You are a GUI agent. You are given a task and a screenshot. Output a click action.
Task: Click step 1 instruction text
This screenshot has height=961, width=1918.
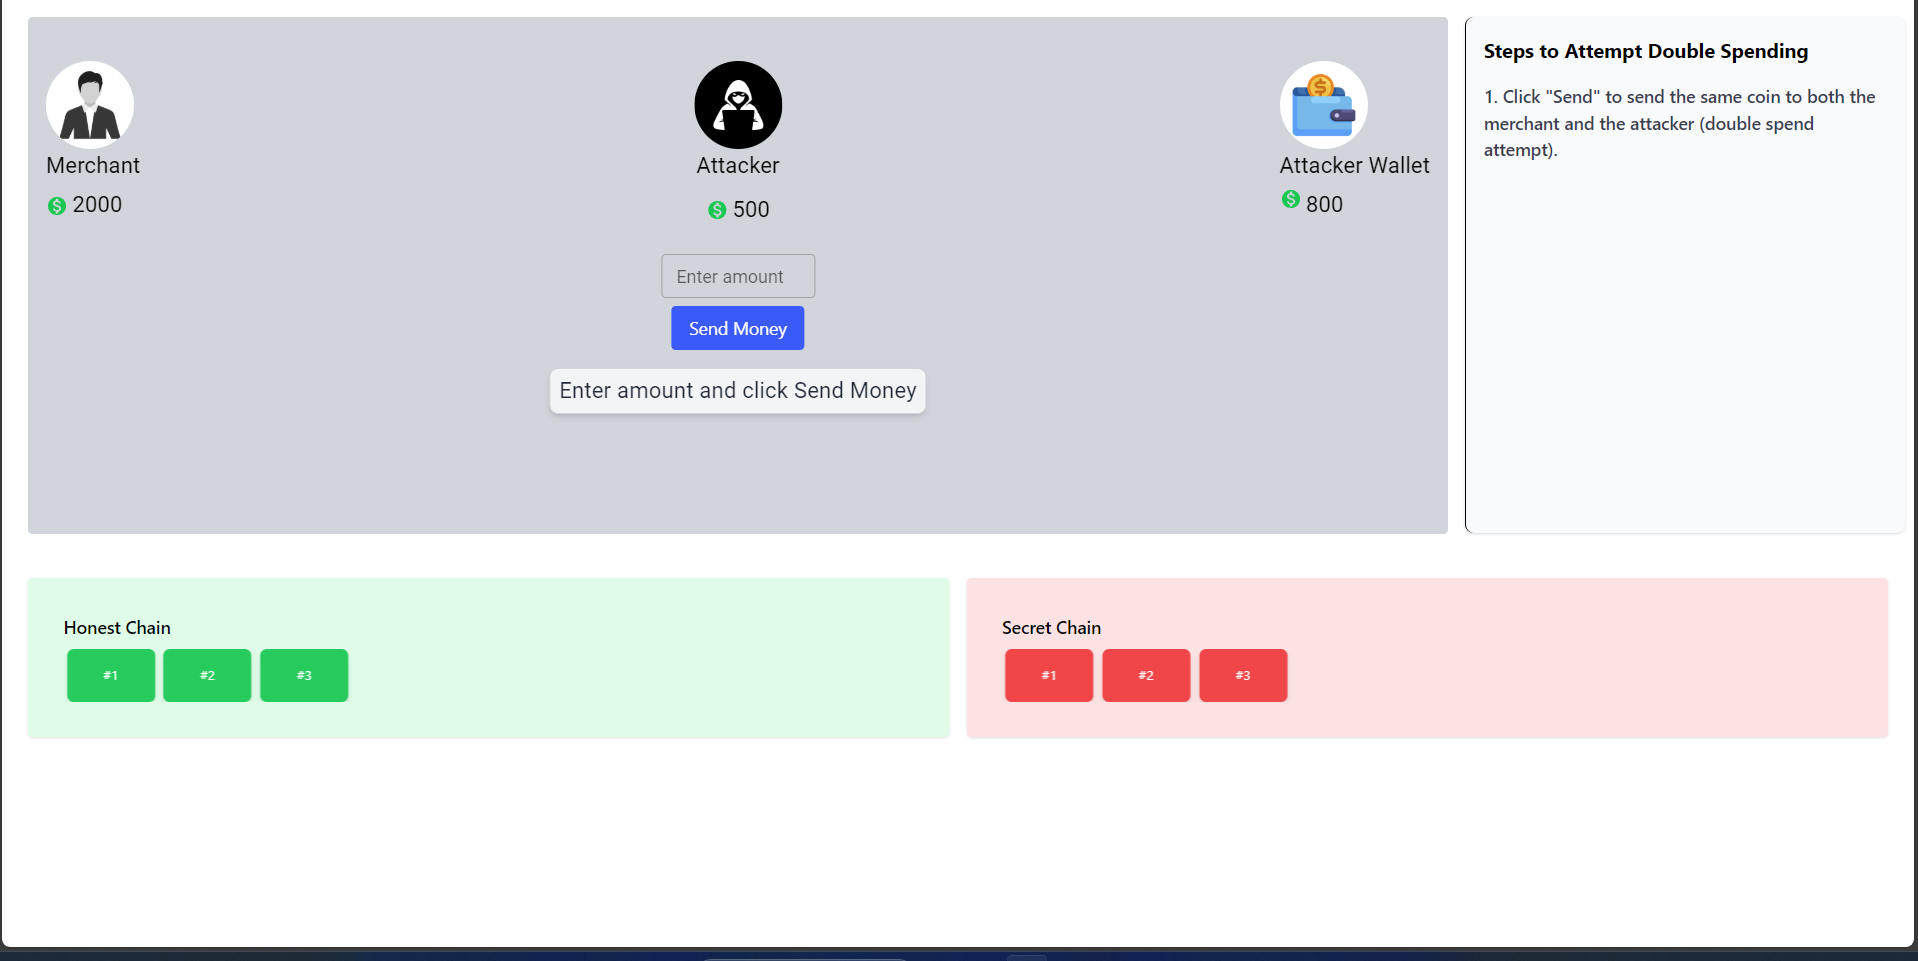click(x=1679, y=124)
